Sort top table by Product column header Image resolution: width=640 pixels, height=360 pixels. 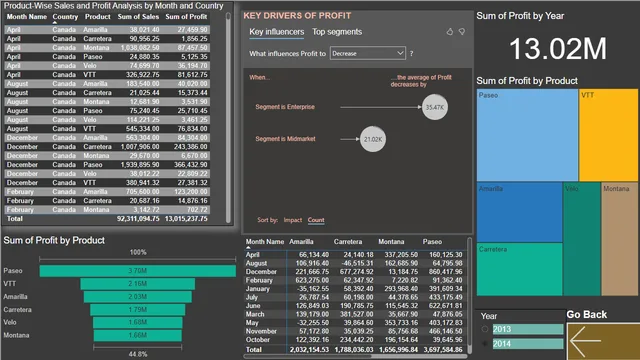(98, 17)
